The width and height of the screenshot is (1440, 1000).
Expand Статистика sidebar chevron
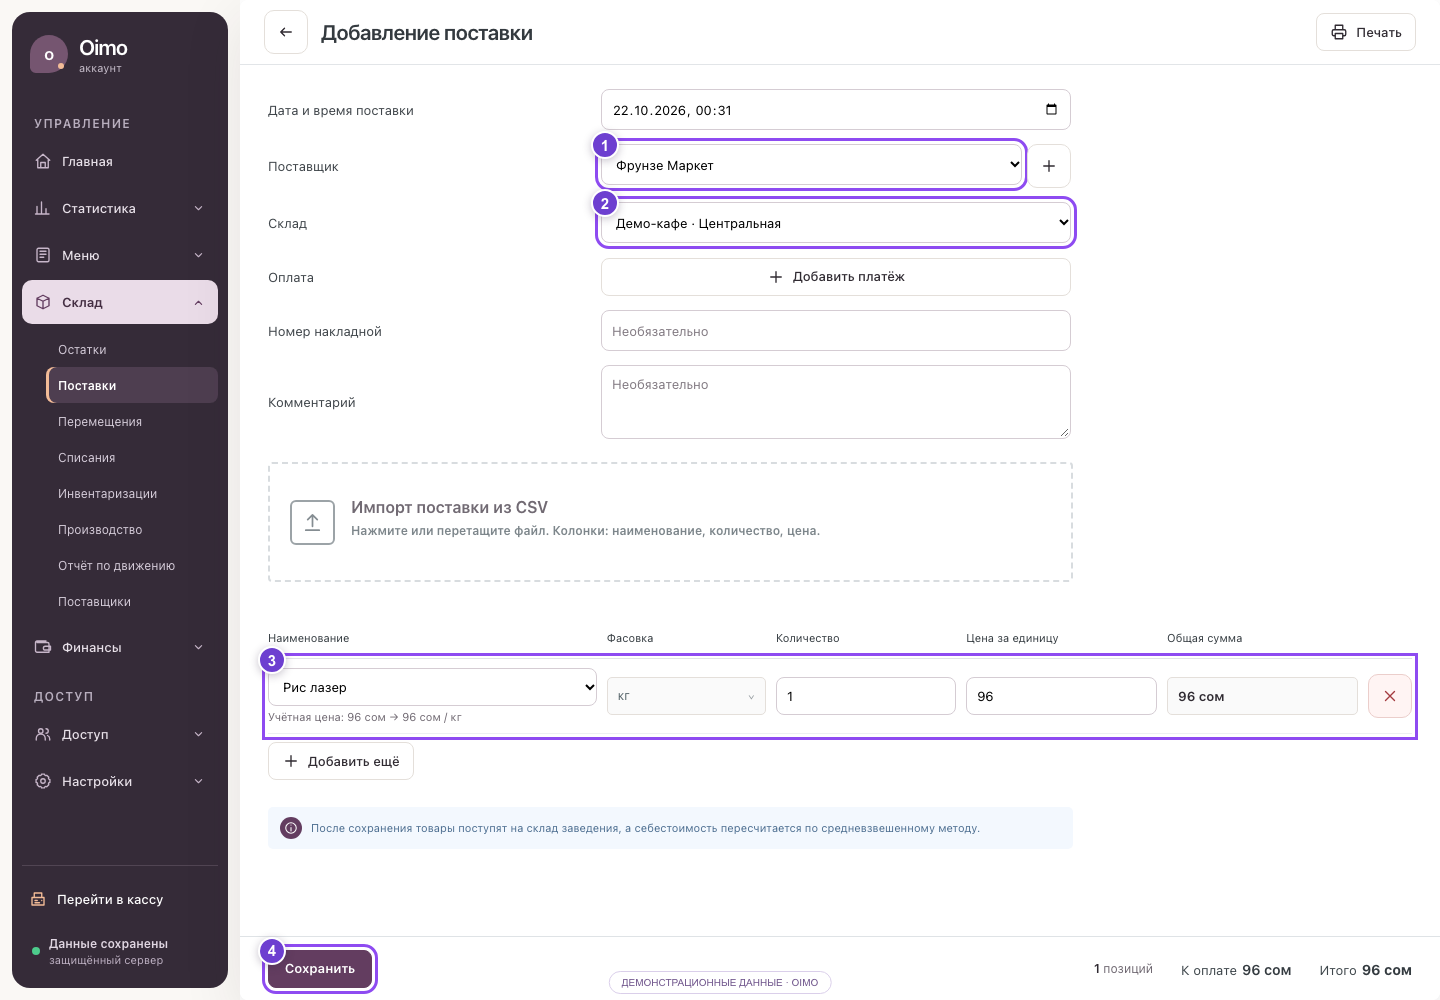click(198, 208)
